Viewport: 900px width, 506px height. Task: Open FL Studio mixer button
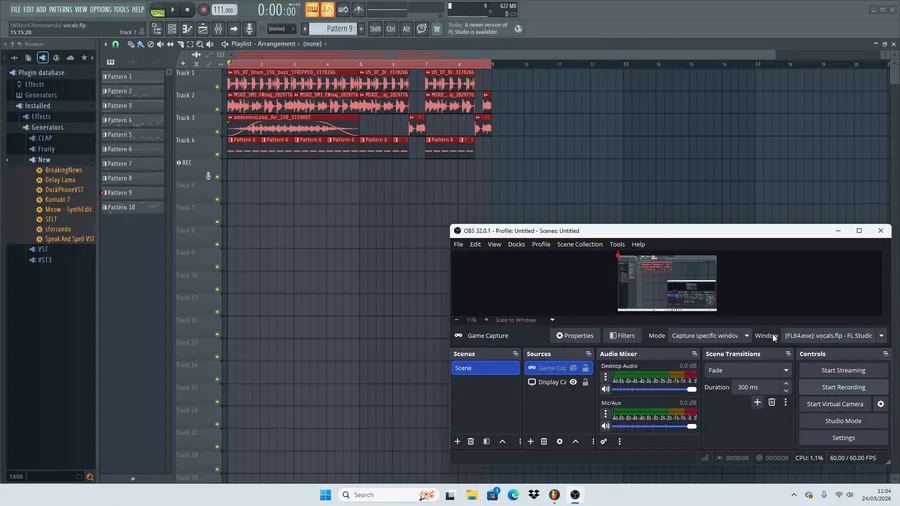coord(218,29)
